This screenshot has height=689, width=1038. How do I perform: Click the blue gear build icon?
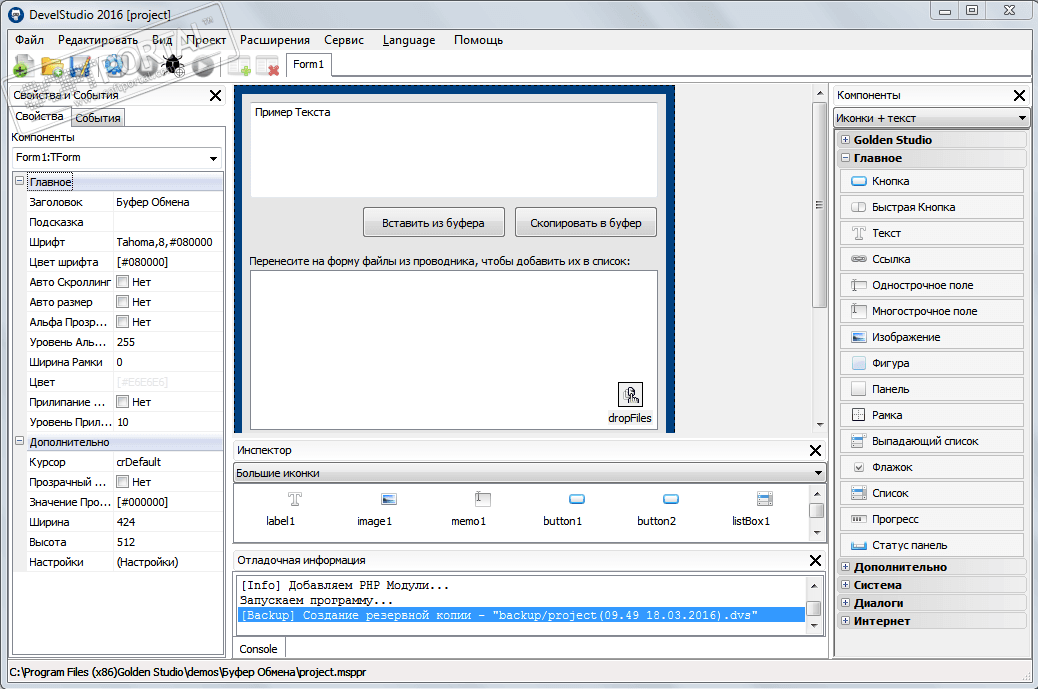(115, 66)
